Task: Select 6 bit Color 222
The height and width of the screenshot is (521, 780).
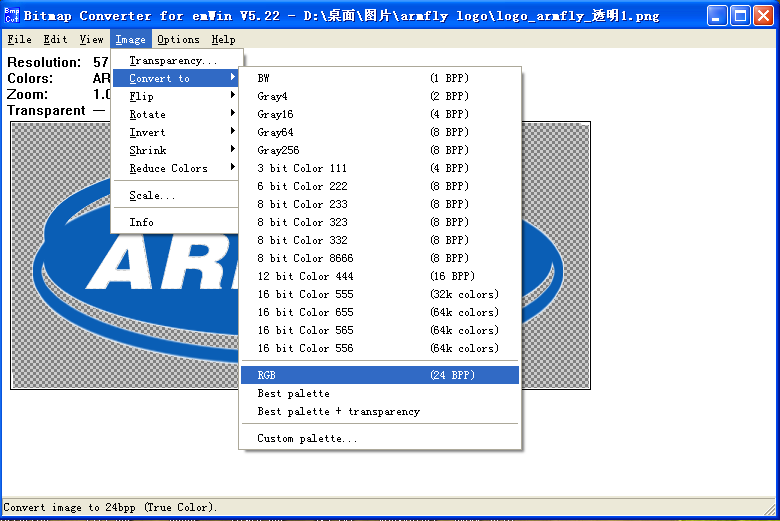Action: (380, 186)
